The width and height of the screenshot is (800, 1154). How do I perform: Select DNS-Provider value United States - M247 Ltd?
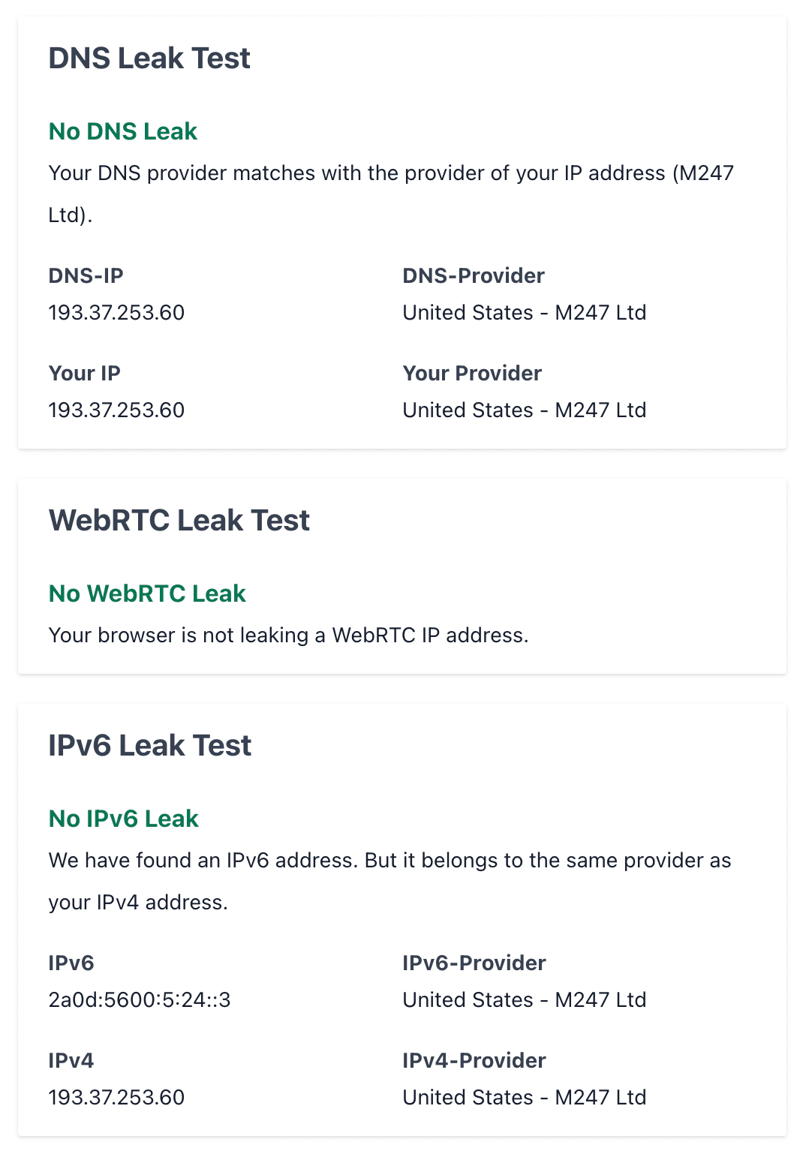coord(524,312)
